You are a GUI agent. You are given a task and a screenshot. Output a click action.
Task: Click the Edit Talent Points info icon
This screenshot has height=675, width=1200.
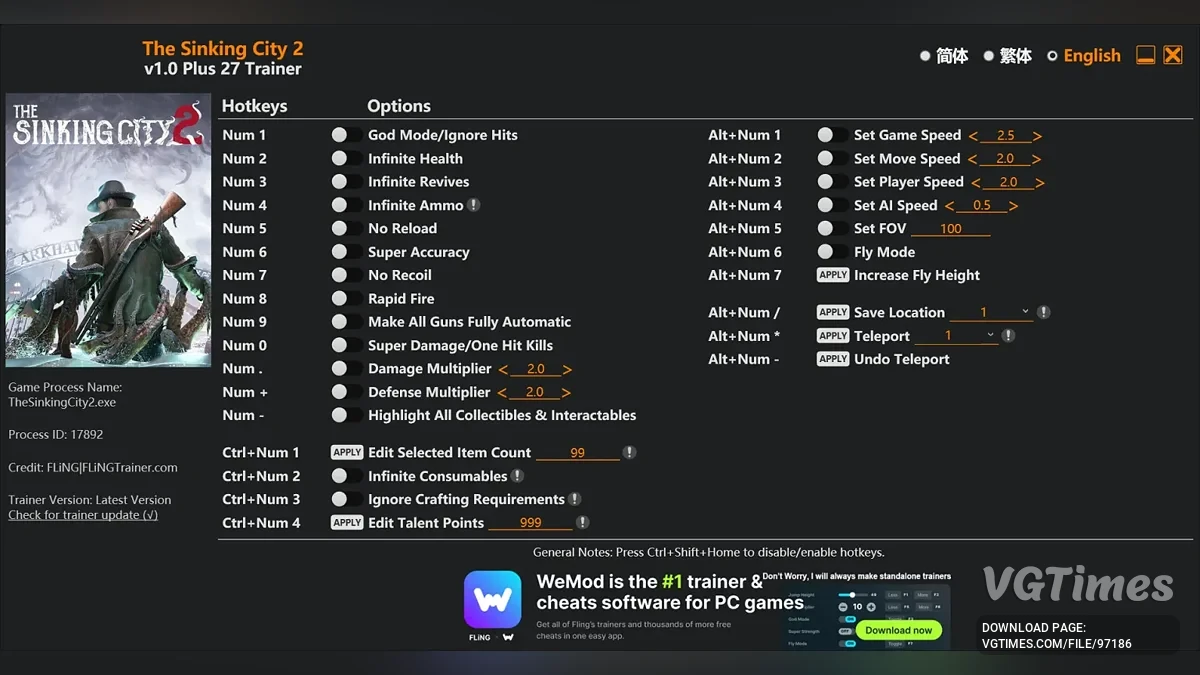(582, 522)
